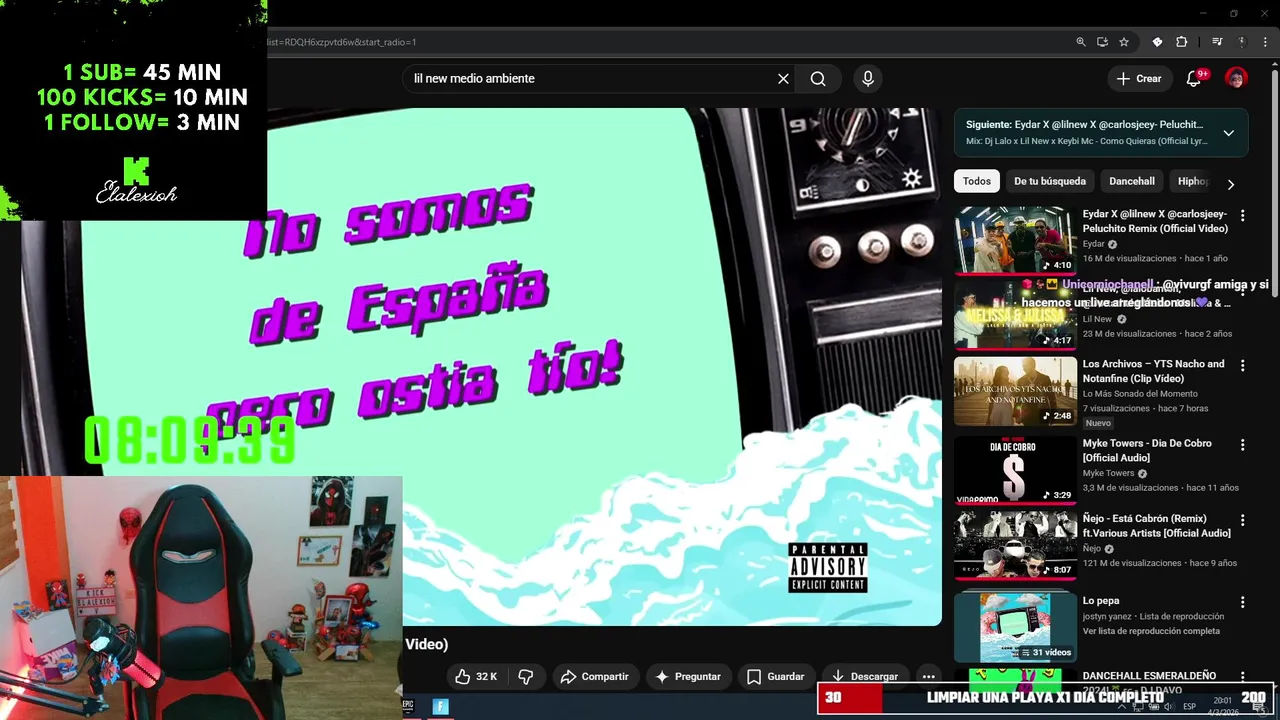The height and width of the screenshot is (720, 1280).
Task: Click the Ñejo channel name
Action: tap(1092, 548)
